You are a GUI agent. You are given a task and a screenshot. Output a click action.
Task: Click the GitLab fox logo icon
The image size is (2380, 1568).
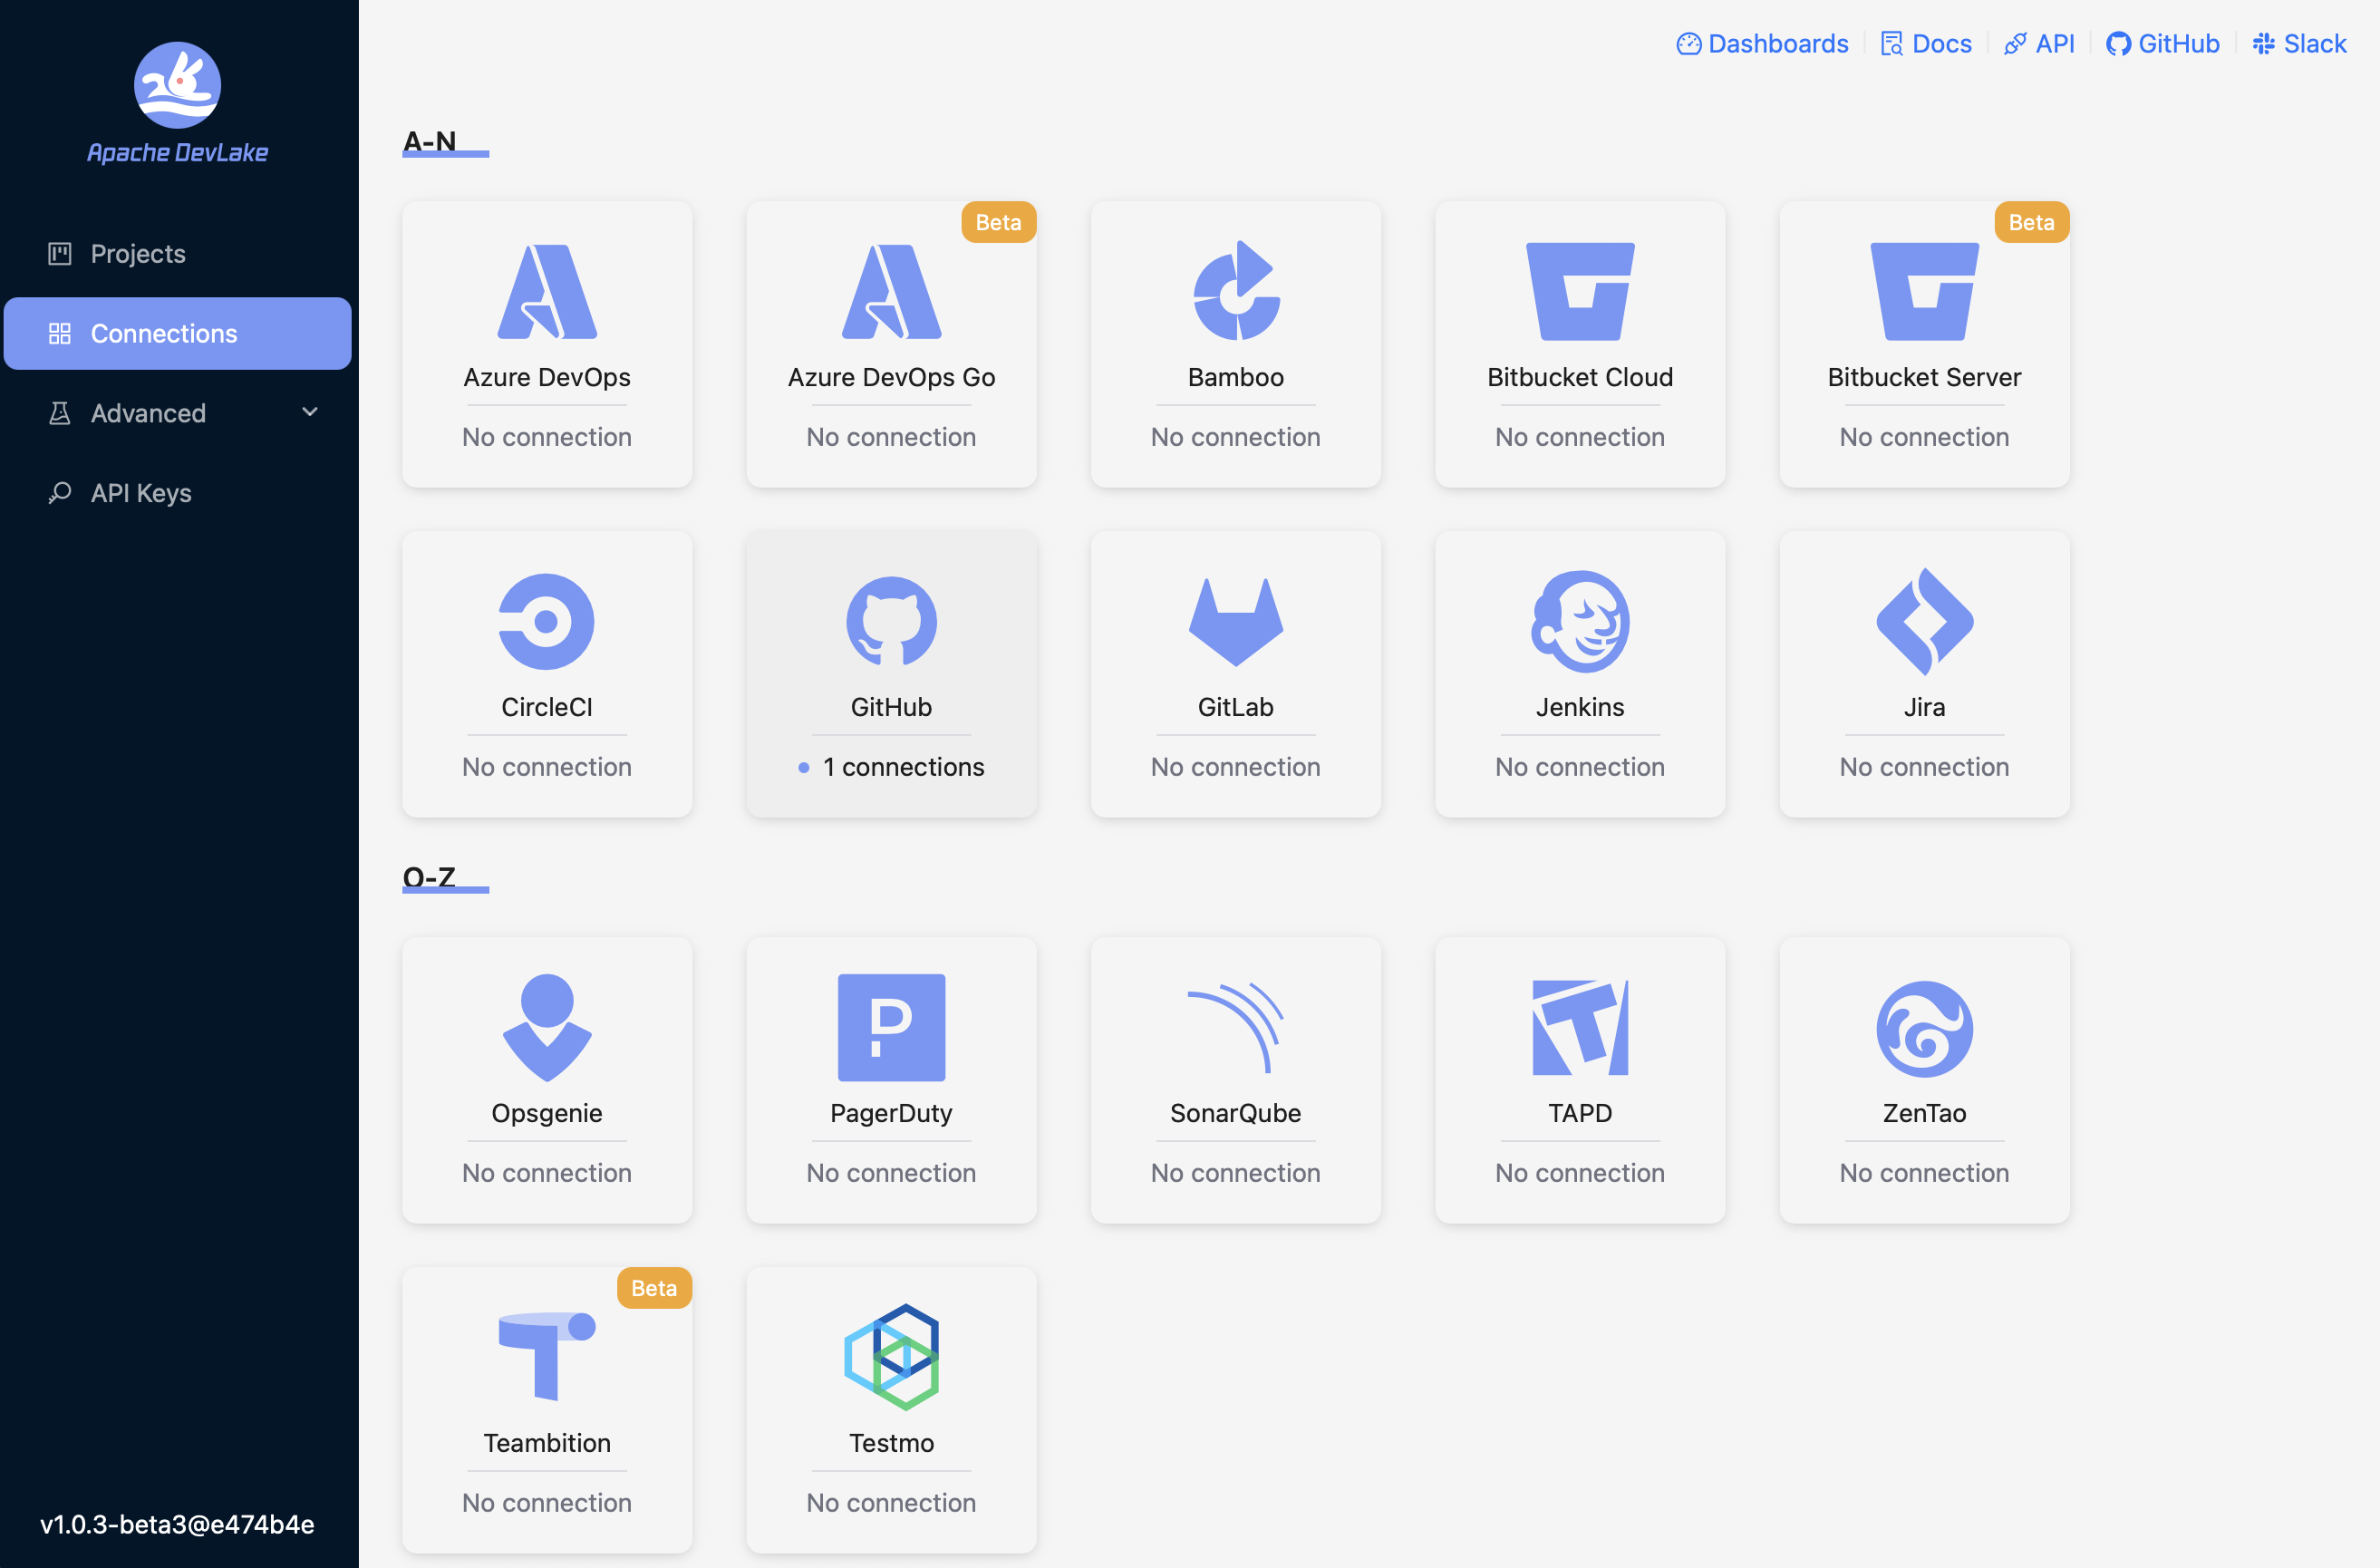click(1236, 621)
